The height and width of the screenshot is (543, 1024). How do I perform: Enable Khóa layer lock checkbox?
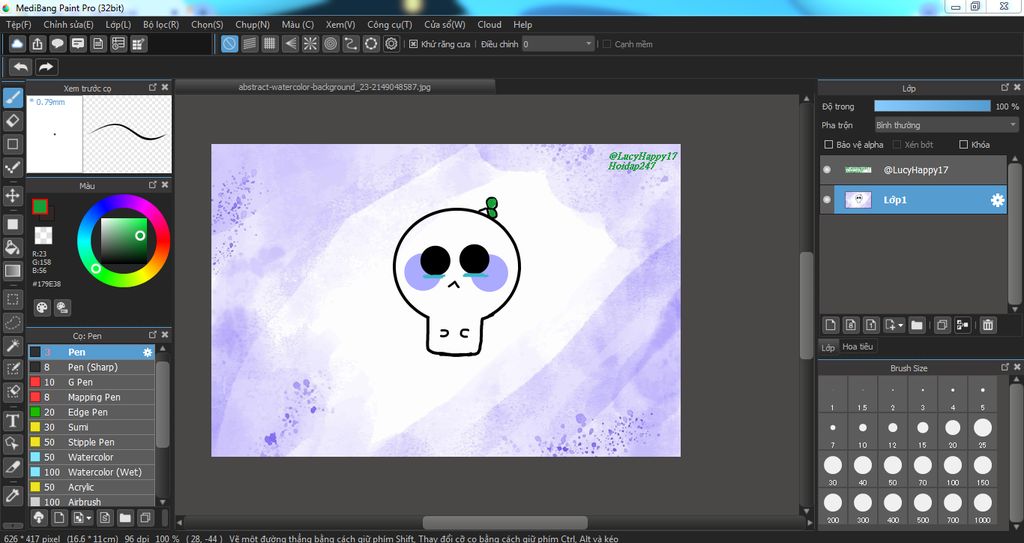[x=963, y=144]
